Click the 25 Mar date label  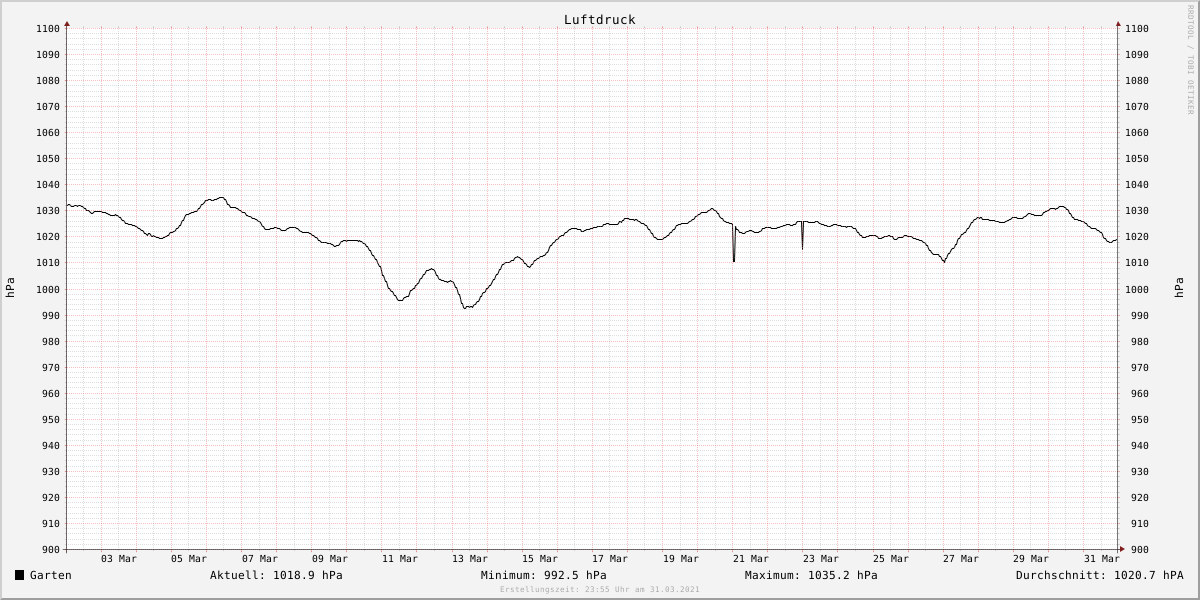point(891,559)
